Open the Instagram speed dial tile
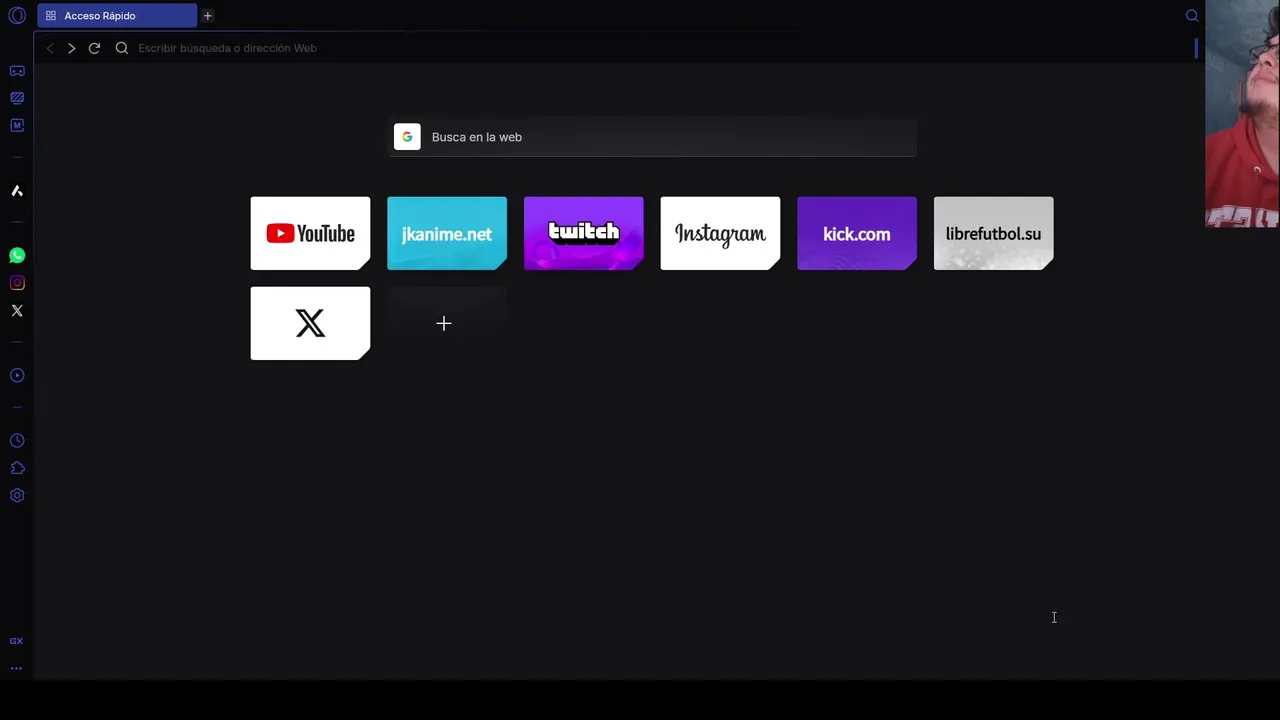Image resolution: width=1280 pixels, height=720 pixels. point(720,233)
